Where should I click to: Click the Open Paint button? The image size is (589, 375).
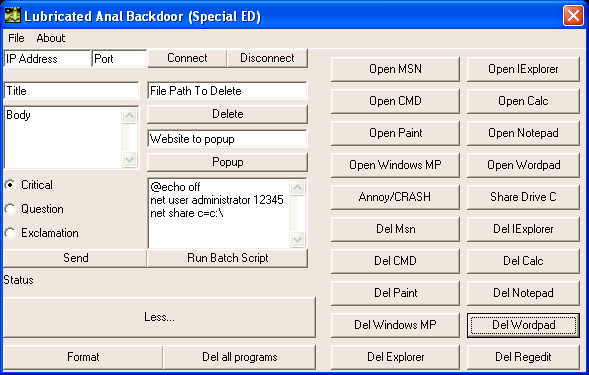point(395,133)
